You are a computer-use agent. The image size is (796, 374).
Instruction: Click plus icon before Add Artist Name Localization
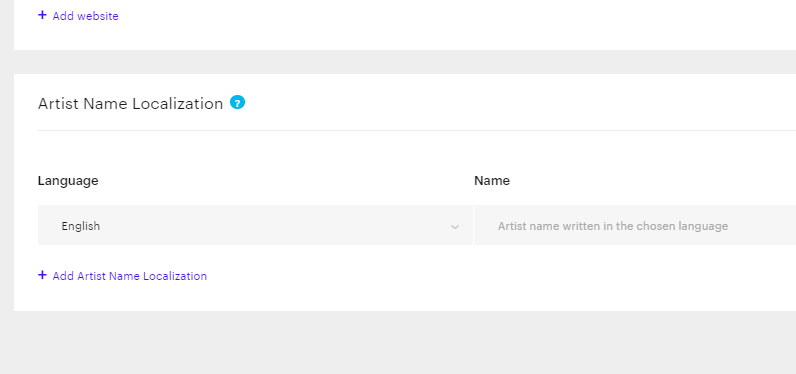coord(42,275)
